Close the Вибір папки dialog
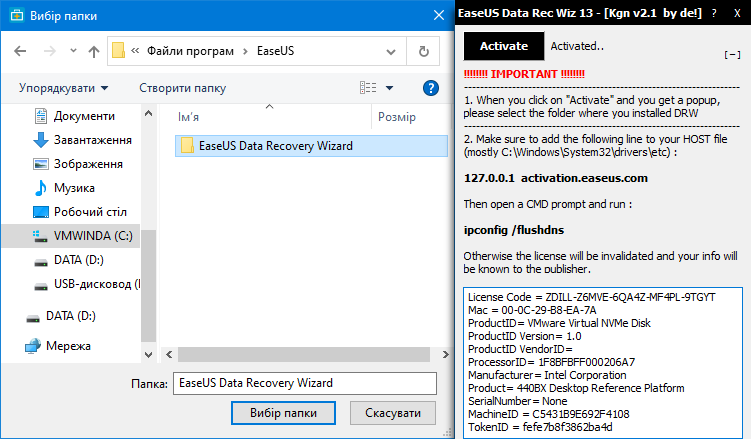 [x=439, y=15]
